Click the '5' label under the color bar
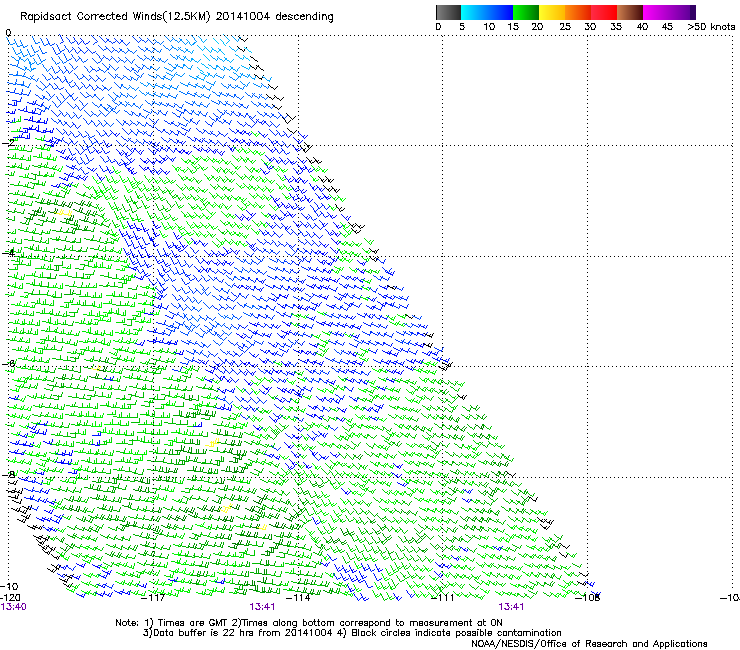The width and height of the screenshot is (740, 650). pos(462,26)
